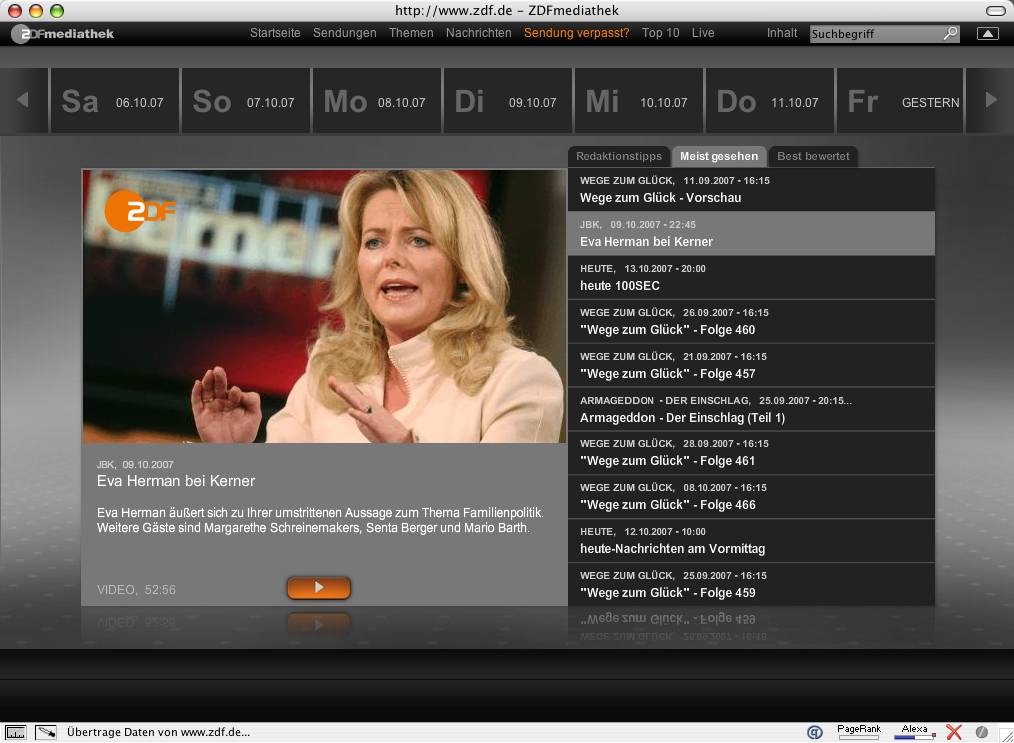Image resolution: width=1014 pixels, height=743 pixels.
Task: Open Wege zum Glück Folge 461
Action: tap(751, 453)
